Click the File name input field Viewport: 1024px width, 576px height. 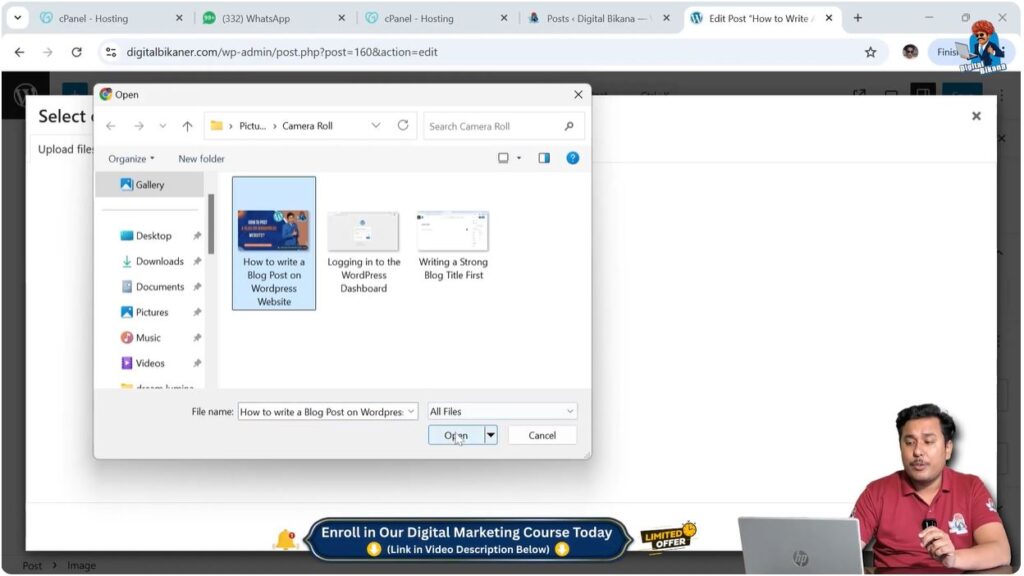coord(322,411)
